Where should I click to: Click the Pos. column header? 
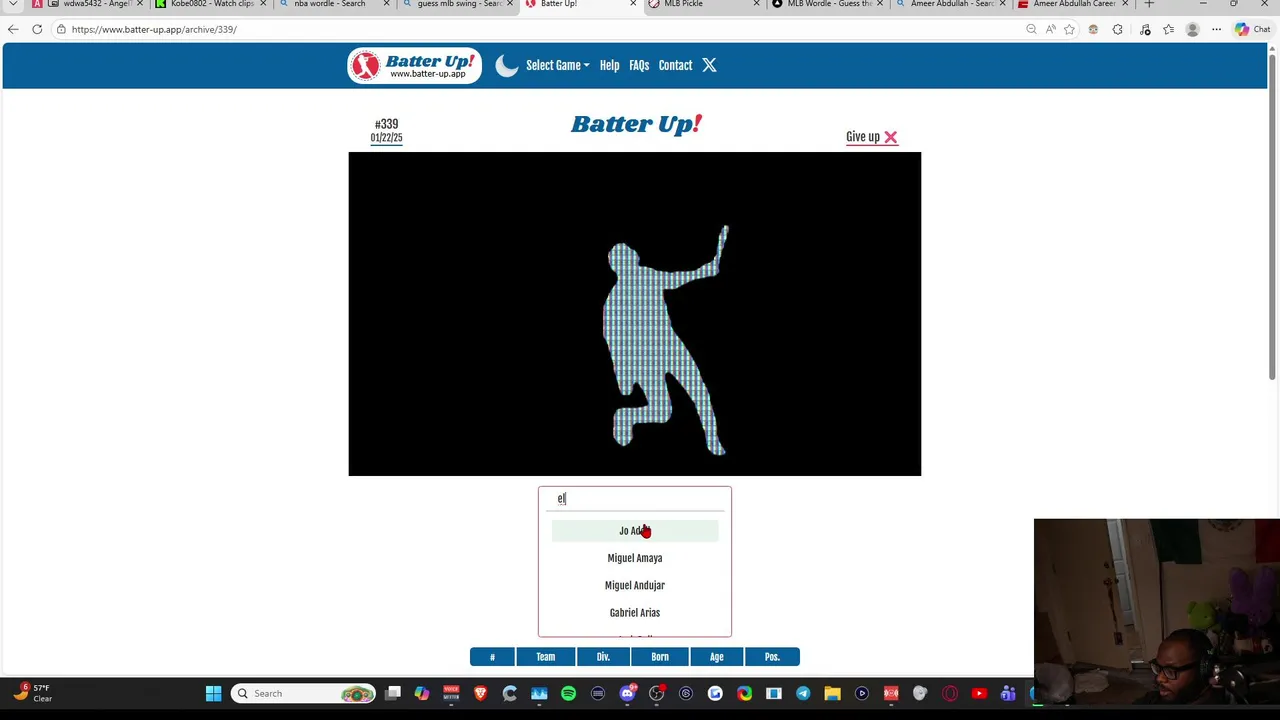click(772, 657)
